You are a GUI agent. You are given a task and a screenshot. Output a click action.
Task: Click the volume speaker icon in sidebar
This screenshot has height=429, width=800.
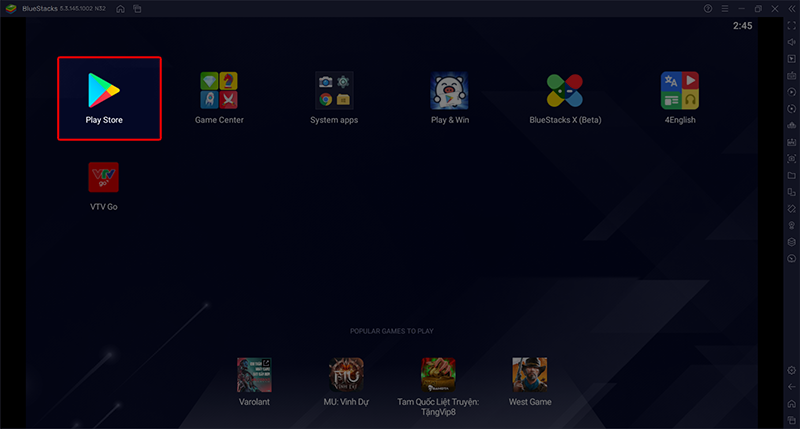792,42
